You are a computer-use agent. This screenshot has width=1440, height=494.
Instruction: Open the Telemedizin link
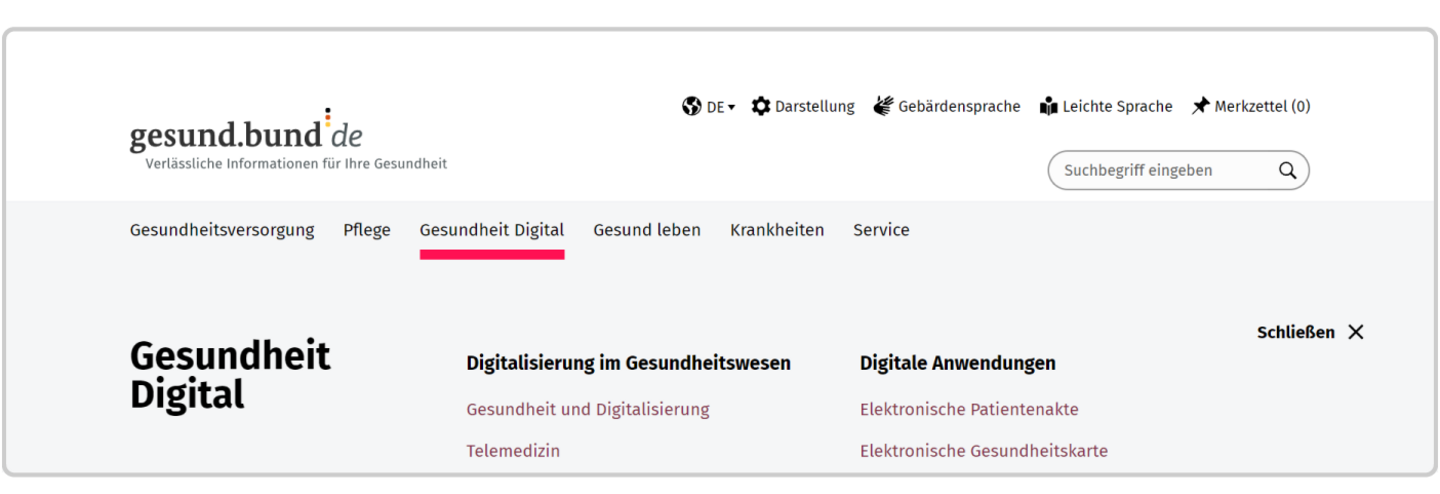[513, 451]
